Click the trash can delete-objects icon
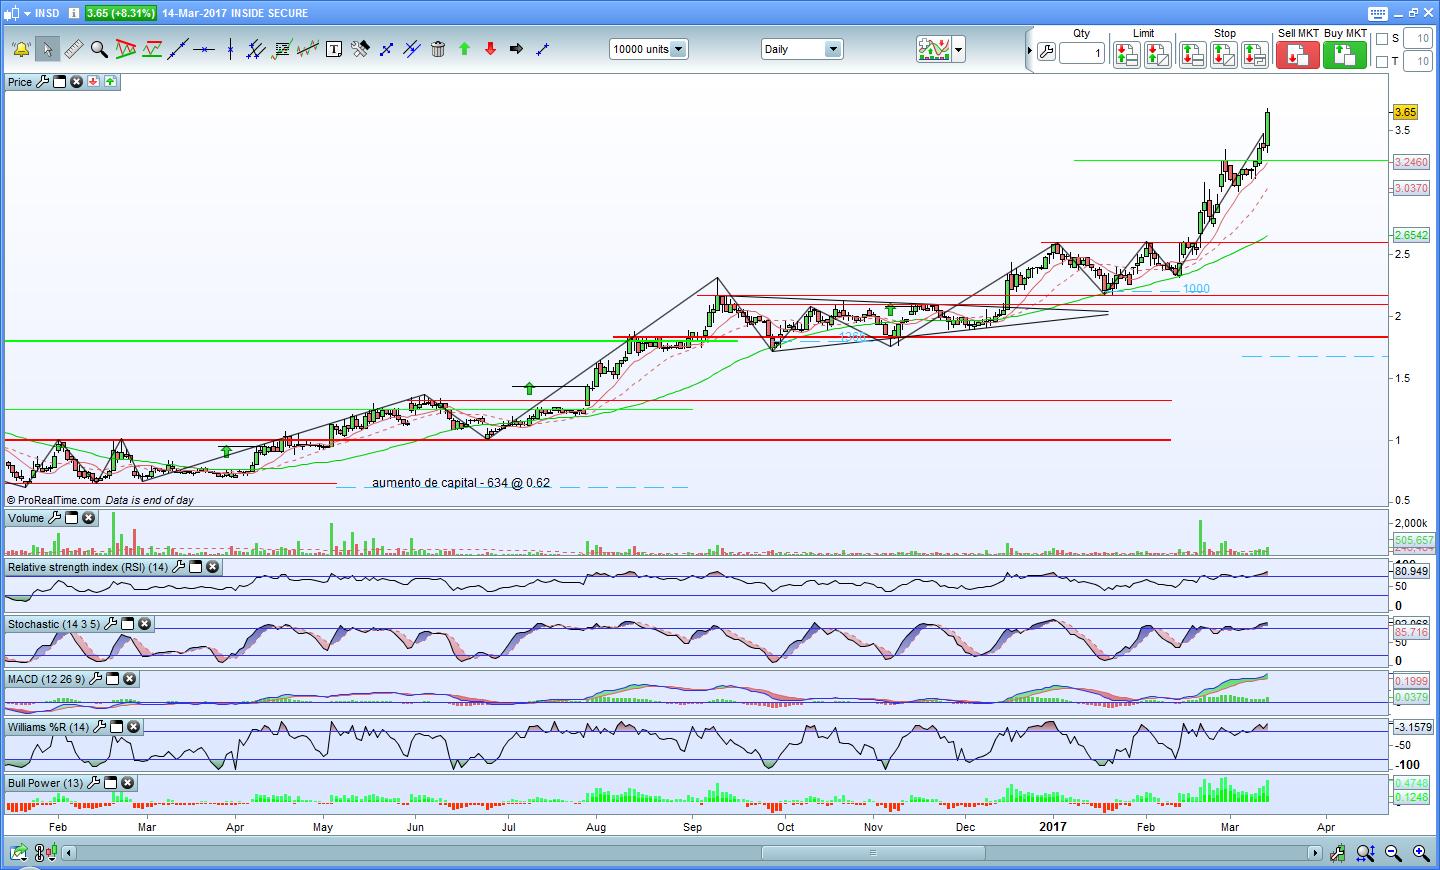Viewport: 1440px width, 870px height. point(438,49)
